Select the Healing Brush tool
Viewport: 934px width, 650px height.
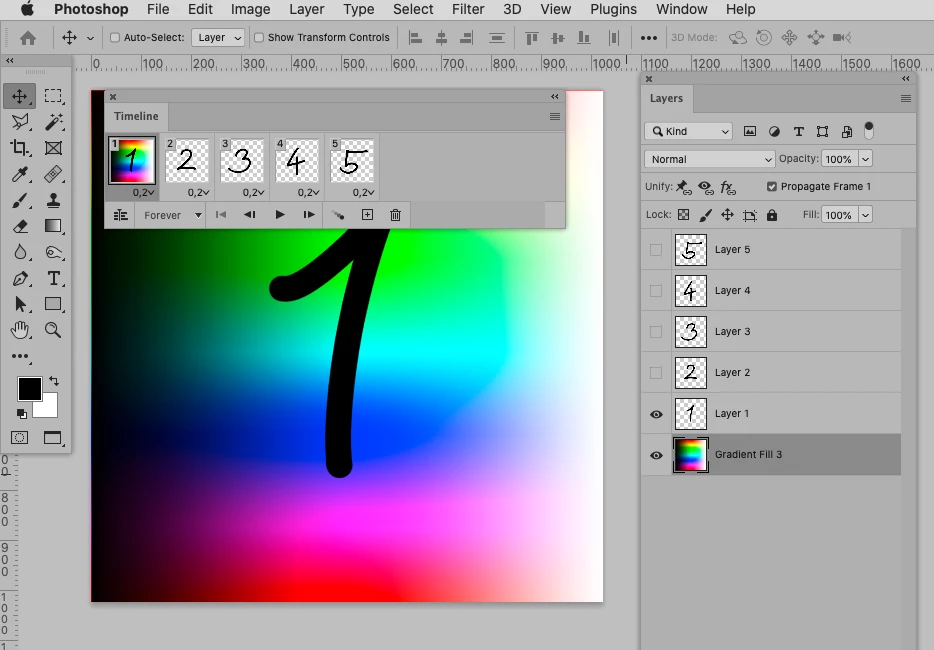53,174
